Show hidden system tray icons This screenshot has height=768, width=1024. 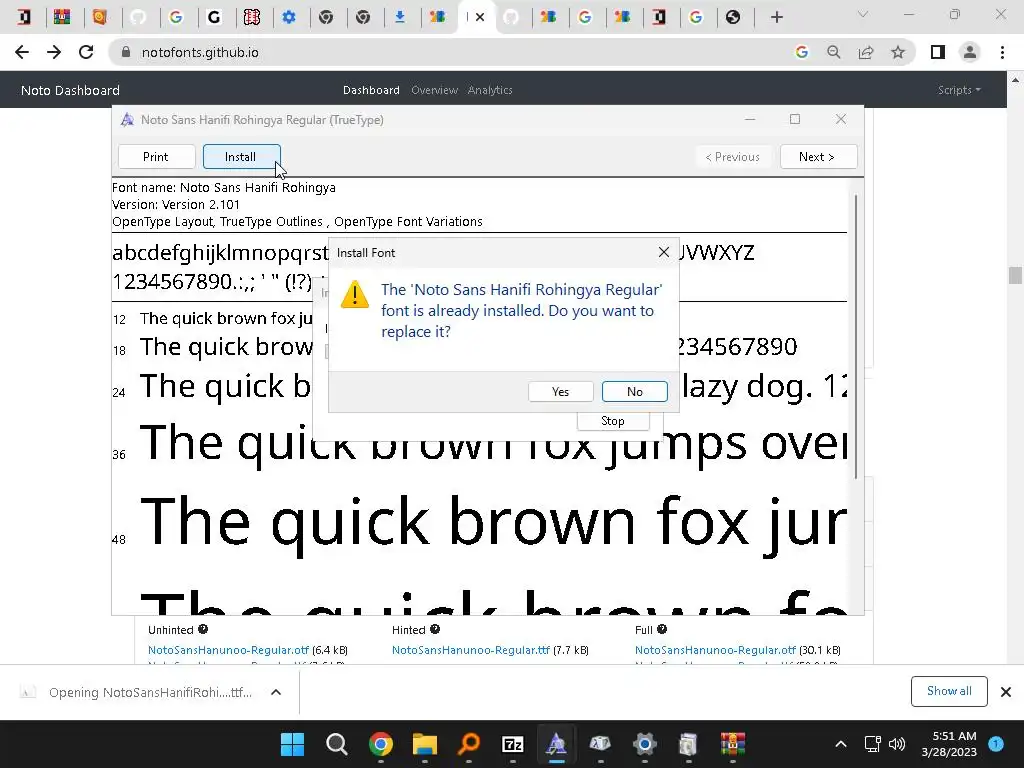pyautogui.click(x=841, y=744)
